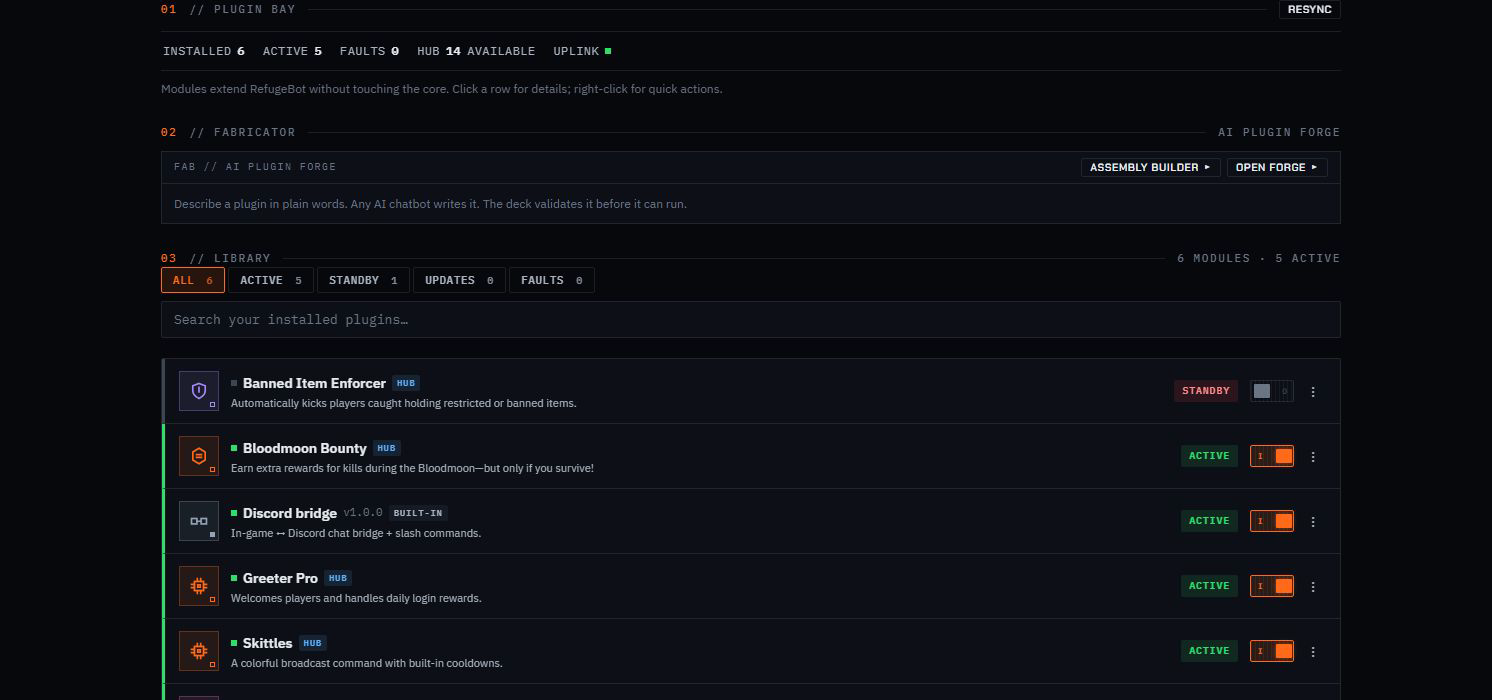1492x700 pixels.
Task: Click the Skittles plugin name
Action: [x=268, y=643]
